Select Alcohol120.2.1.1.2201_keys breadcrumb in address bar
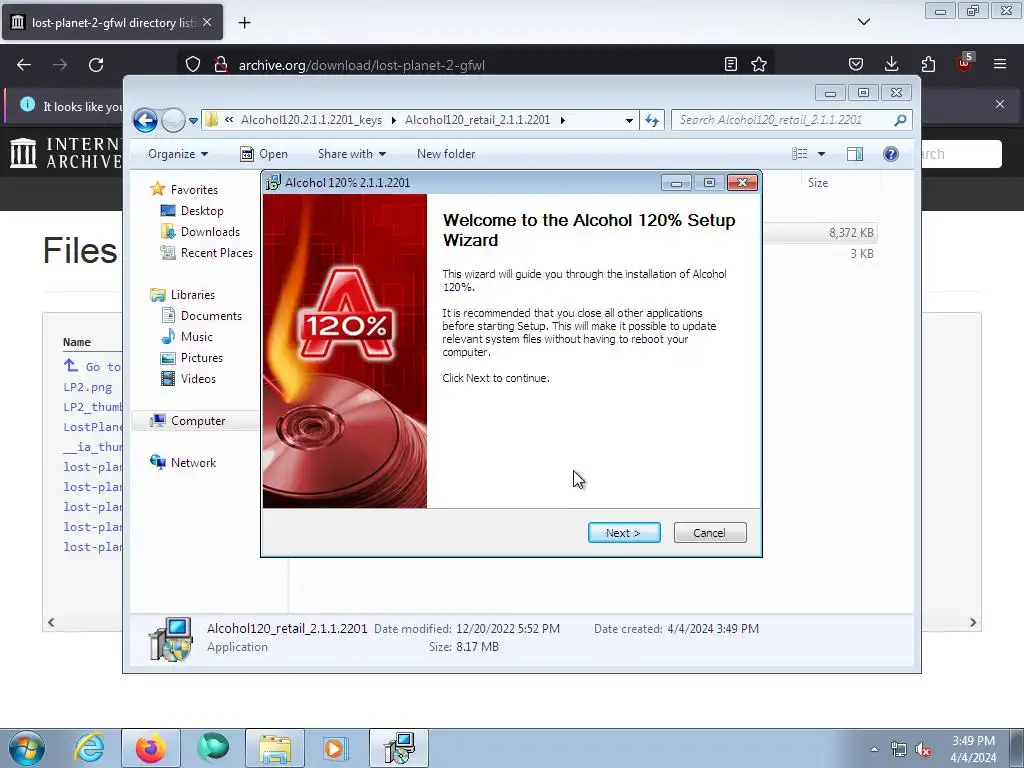1024x768 pixels. pos(311,120)
